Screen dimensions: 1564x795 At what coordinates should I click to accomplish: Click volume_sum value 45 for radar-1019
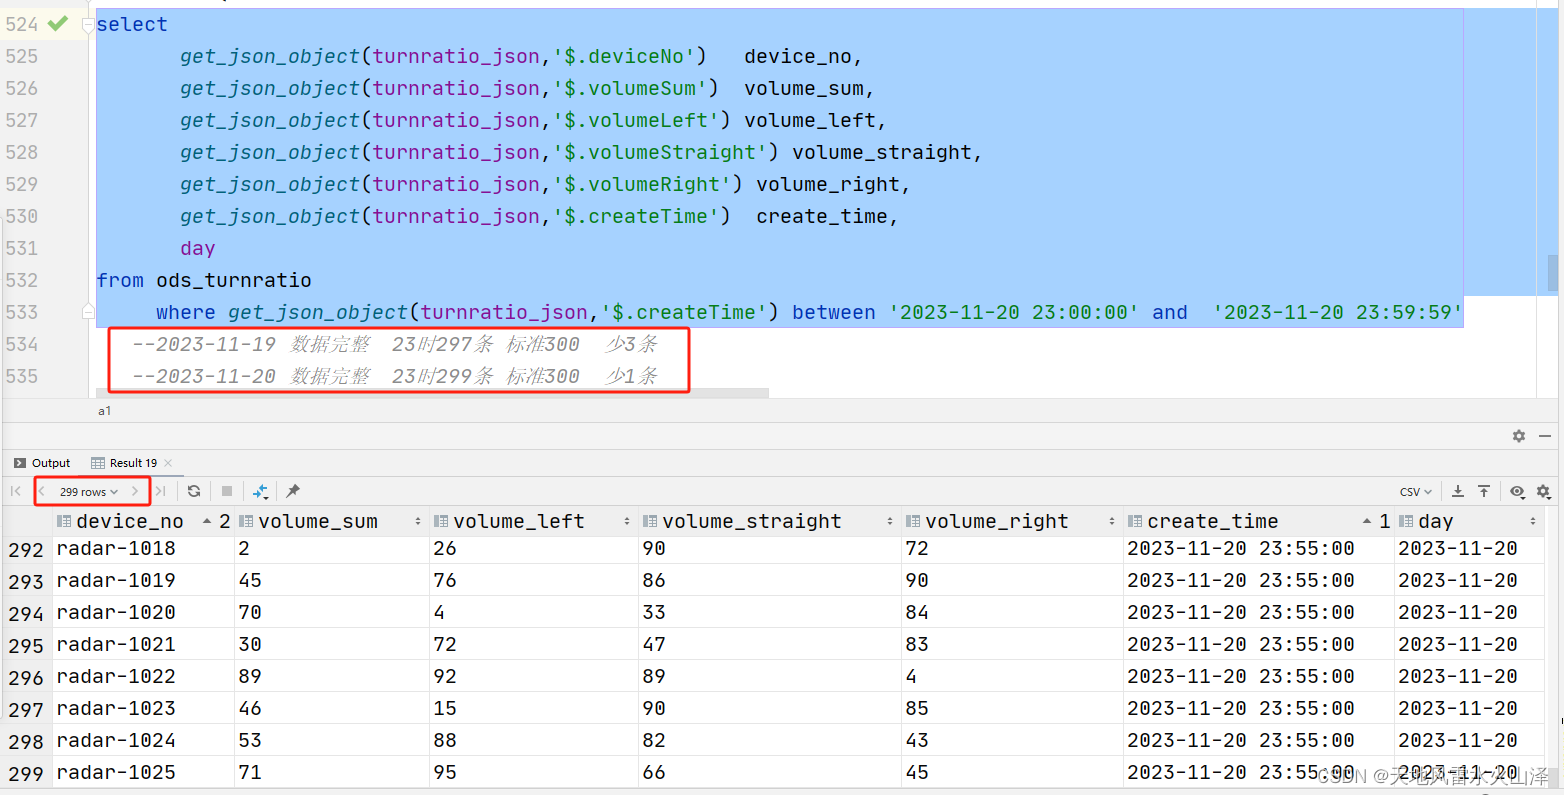pos(331,580)
